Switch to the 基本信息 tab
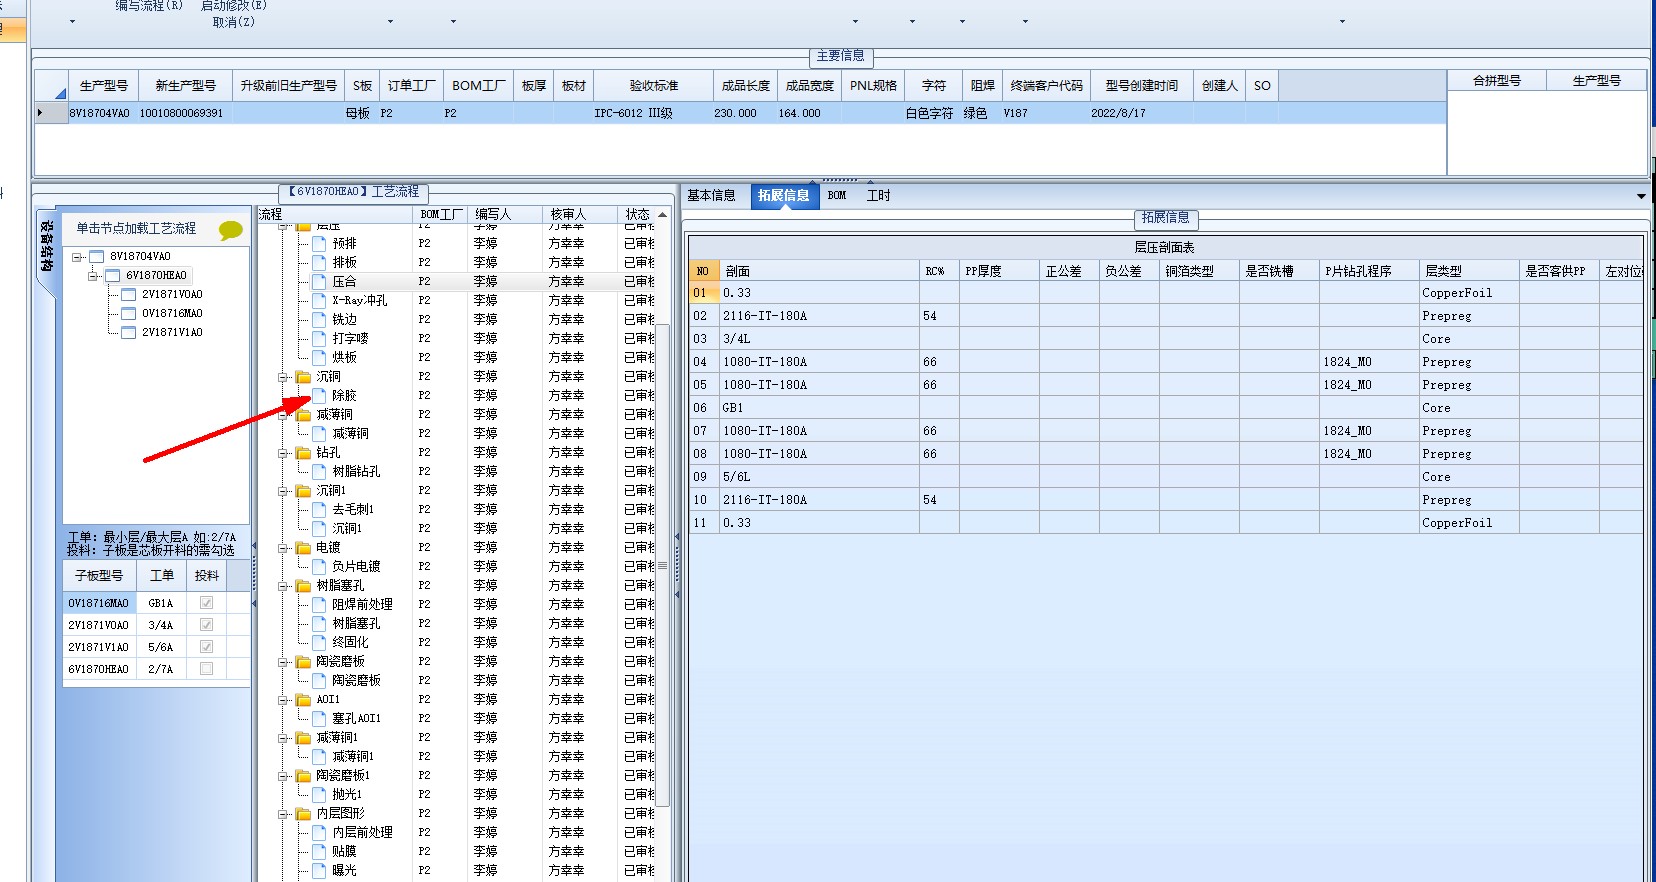 (711, 196)
